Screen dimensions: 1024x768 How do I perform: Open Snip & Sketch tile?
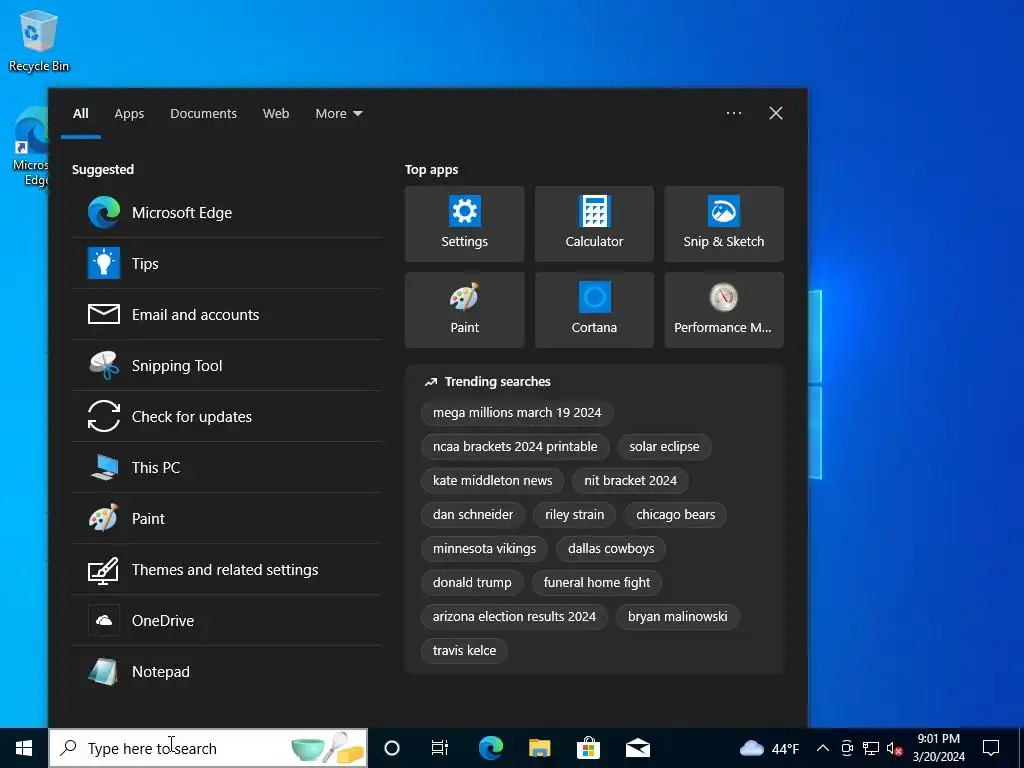(724, 224)
